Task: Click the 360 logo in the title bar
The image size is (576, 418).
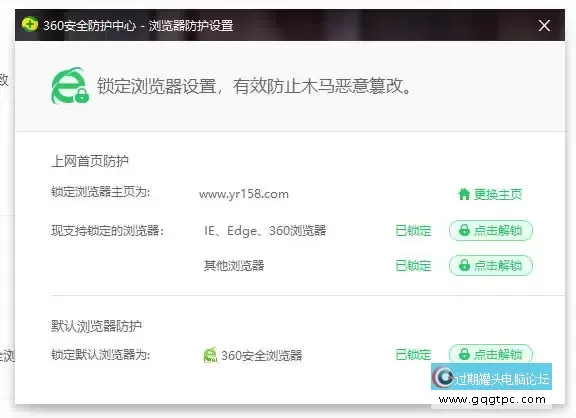Action: (x=29, y=25)
